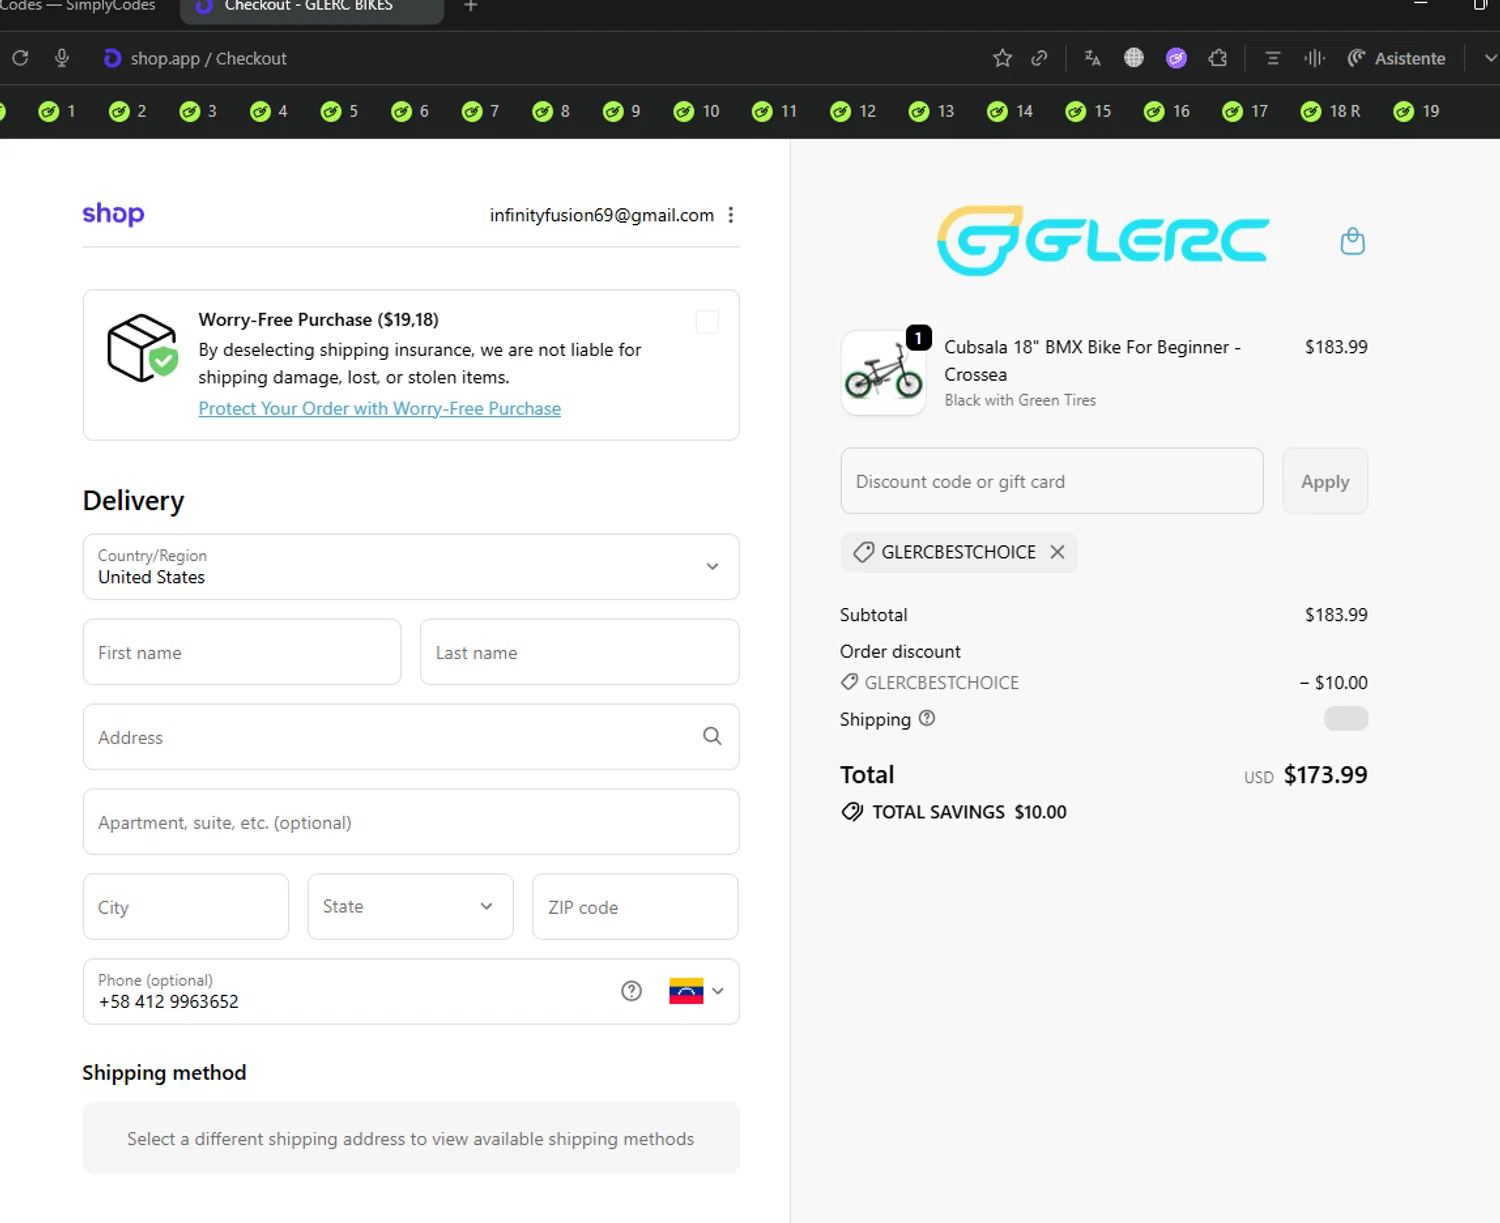Open the State dropdown

(x=410, y=907)
